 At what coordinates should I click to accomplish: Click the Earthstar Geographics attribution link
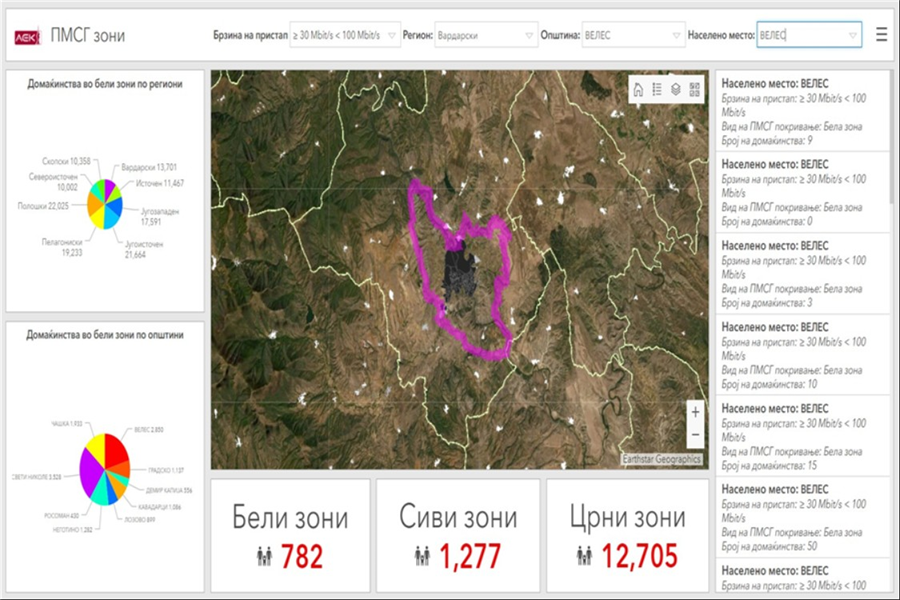[661, 459]
